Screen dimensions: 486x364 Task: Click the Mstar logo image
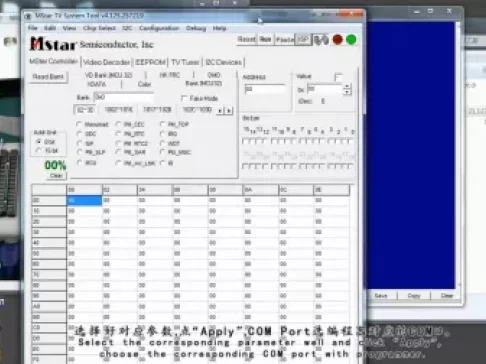(x=53, y=44)
